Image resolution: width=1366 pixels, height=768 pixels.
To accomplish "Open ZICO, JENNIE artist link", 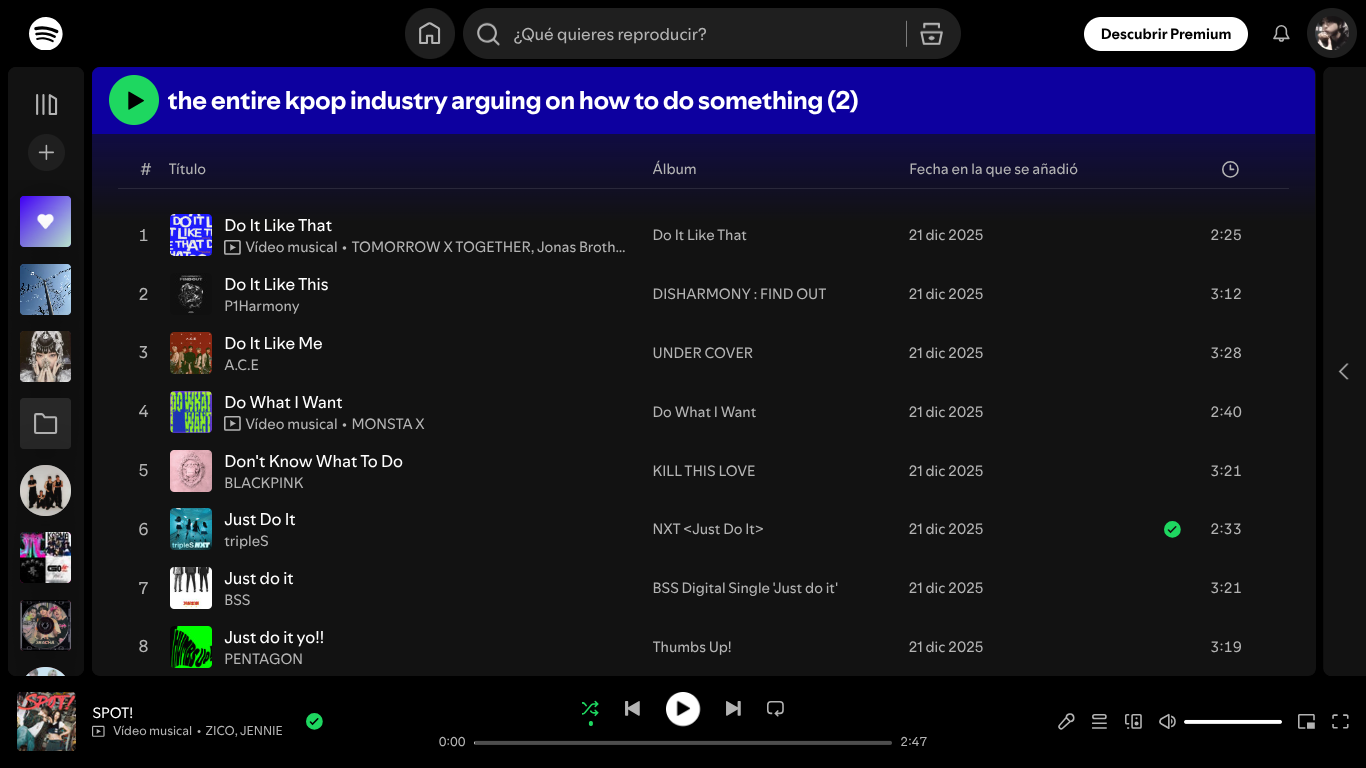I will coord(244,731).
